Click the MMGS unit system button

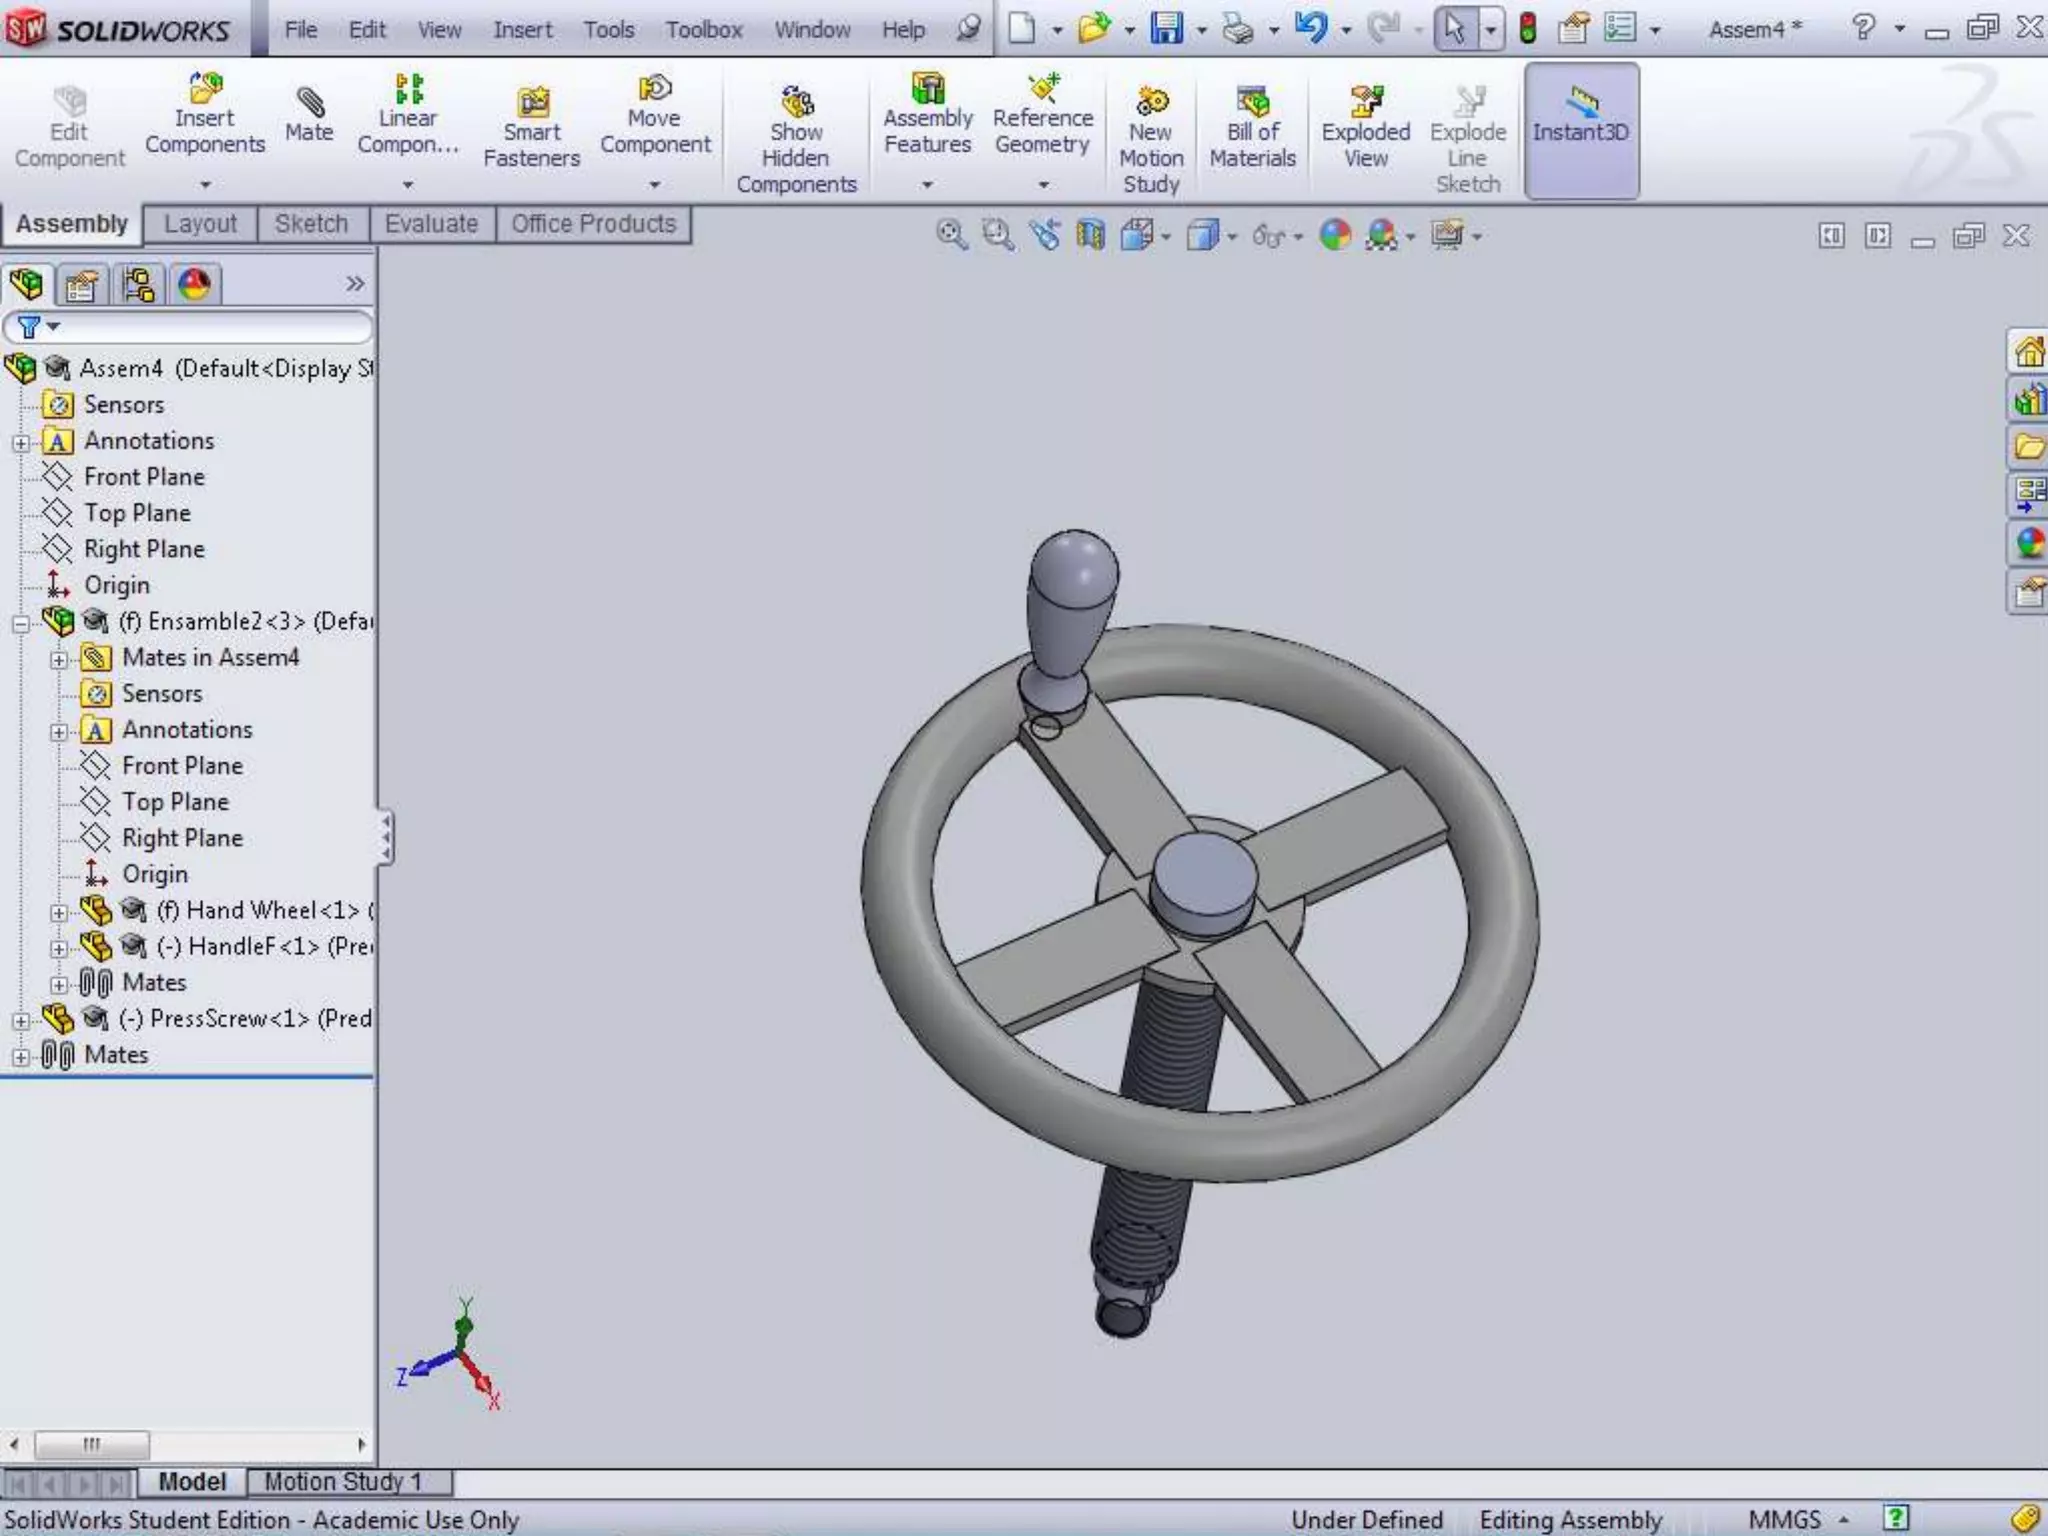1785,1520
